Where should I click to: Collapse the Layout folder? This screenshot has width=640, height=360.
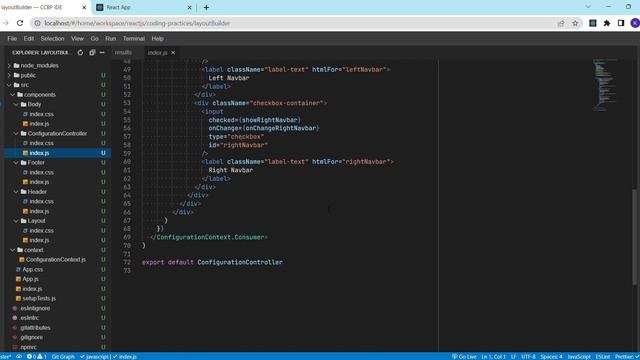(36, 221)
